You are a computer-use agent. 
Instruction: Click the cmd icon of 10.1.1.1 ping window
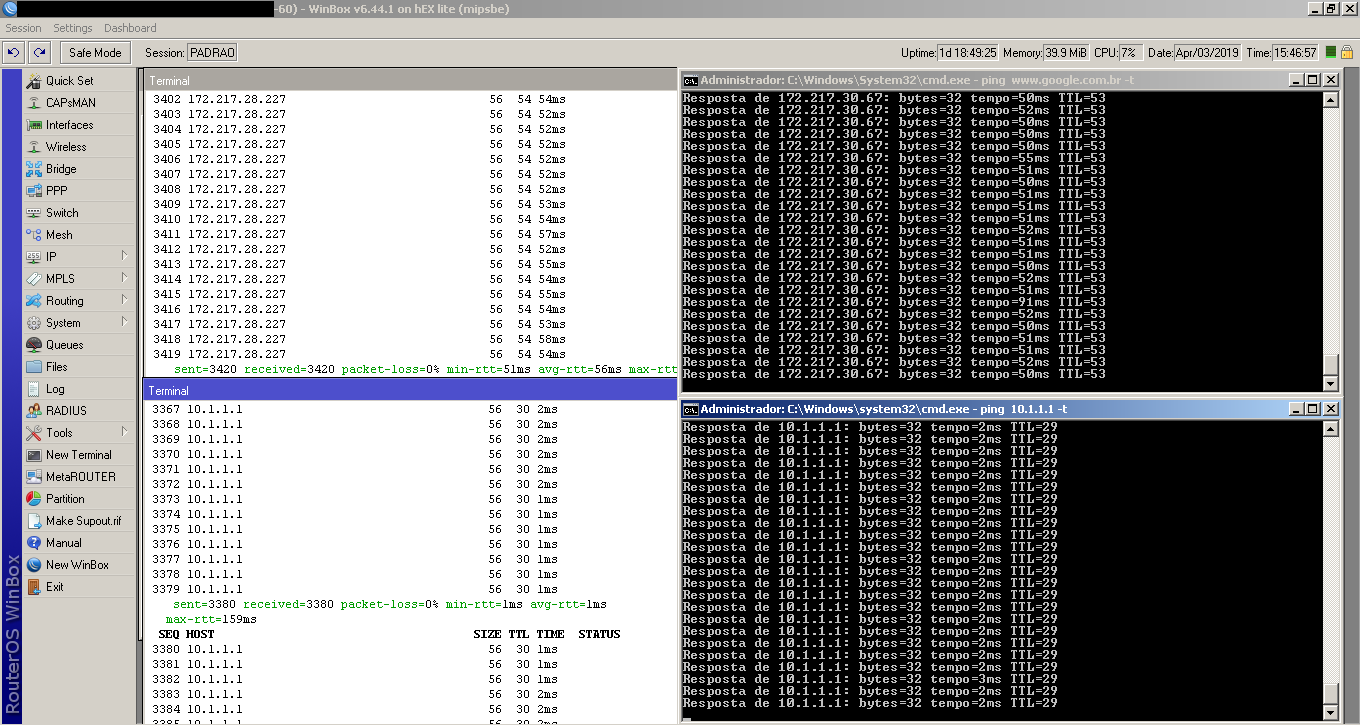[x=690, y=409]
